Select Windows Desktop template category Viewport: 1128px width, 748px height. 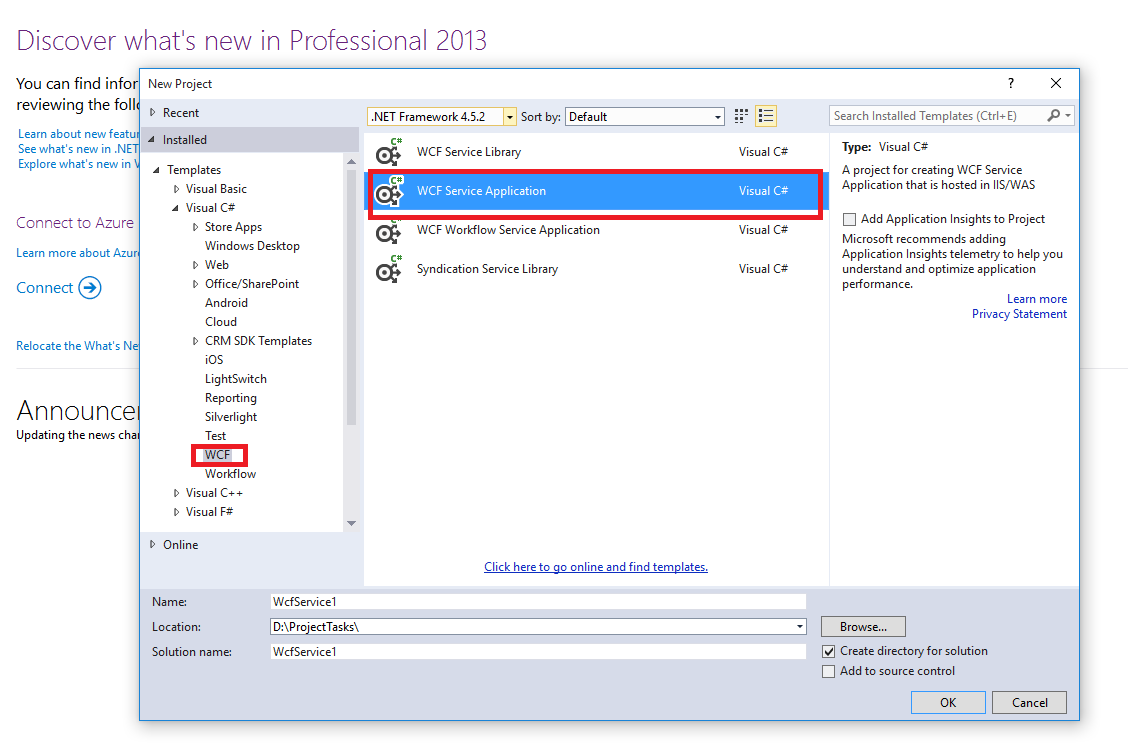point(252,246)
